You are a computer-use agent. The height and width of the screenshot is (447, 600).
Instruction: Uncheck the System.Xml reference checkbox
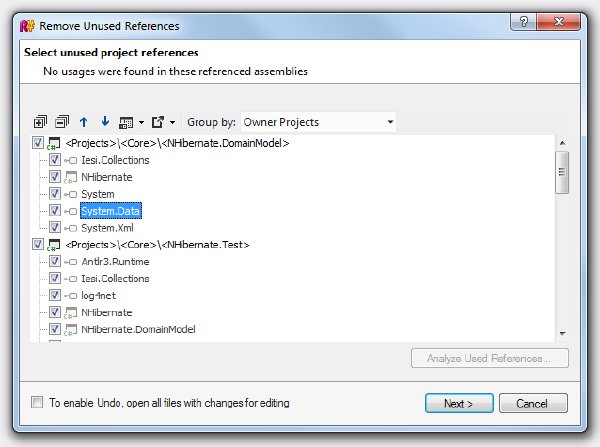click(54, 227)
